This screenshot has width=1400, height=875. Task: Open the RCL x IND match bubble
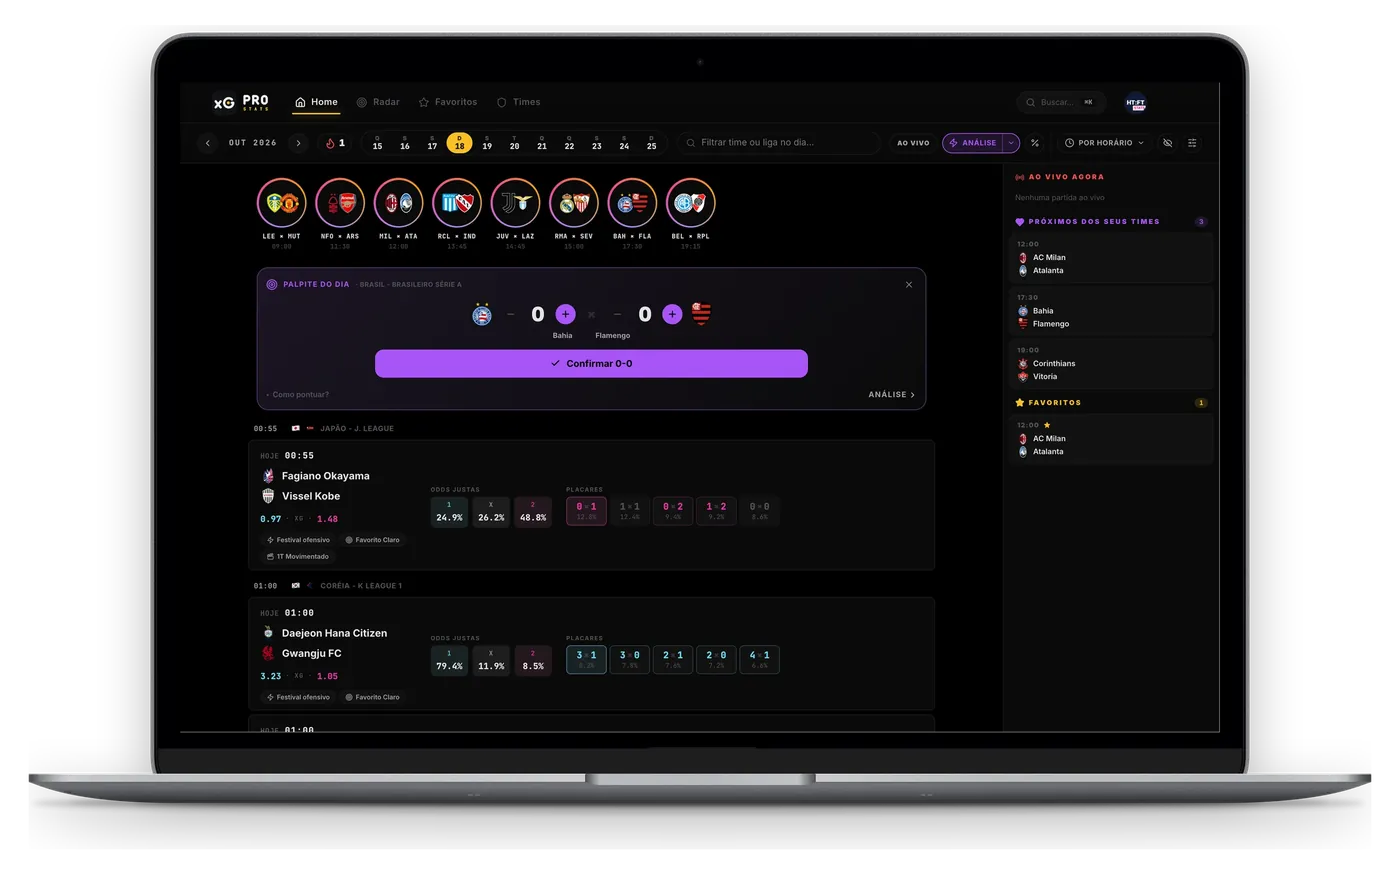[457, 203]
